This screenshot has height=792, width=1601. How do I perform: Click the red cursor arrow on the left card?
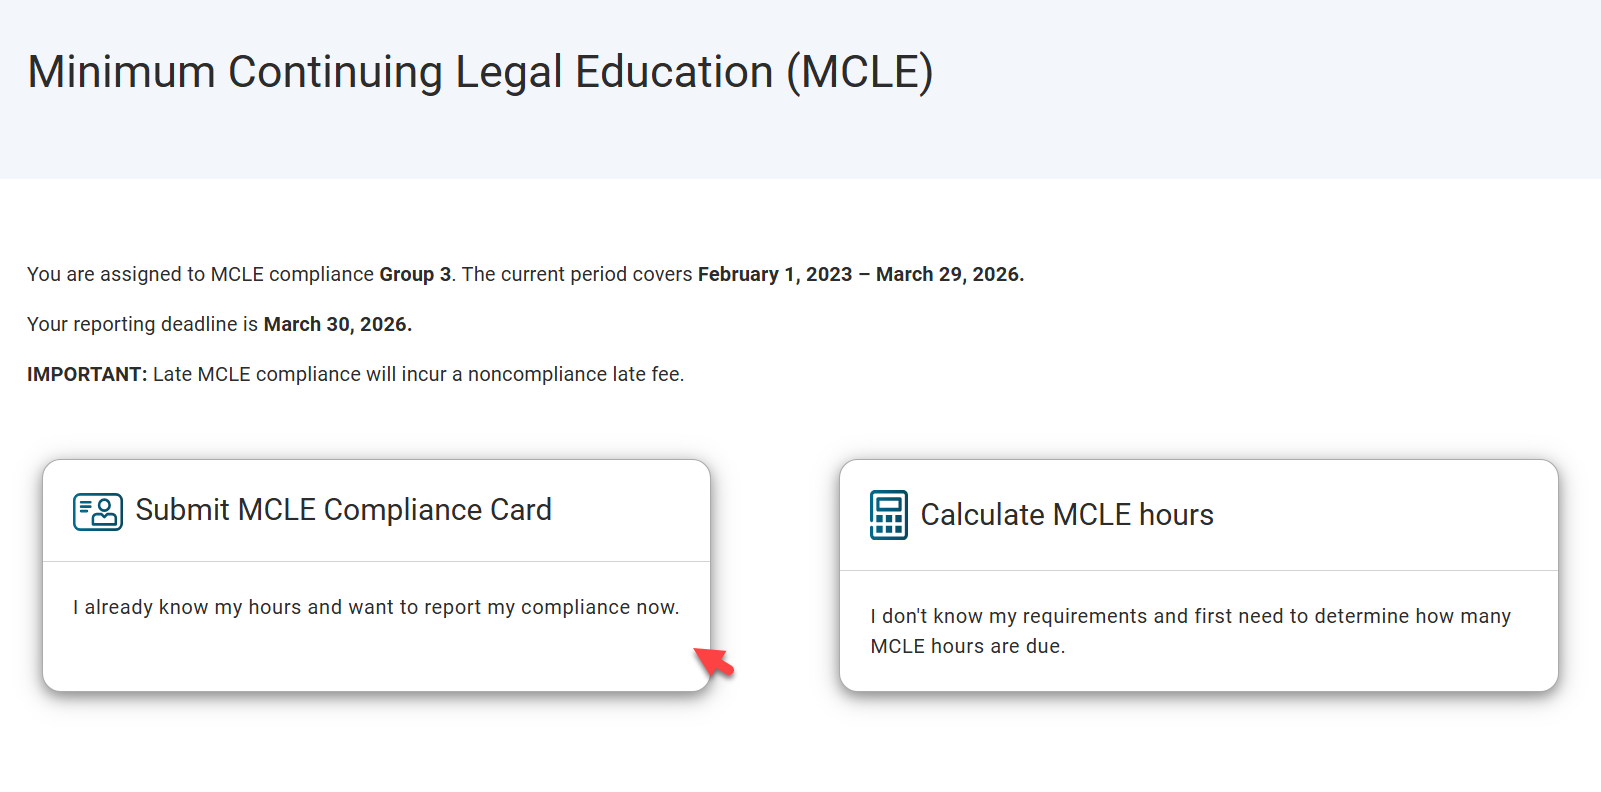pyautogui.click(x=712, y=661)
